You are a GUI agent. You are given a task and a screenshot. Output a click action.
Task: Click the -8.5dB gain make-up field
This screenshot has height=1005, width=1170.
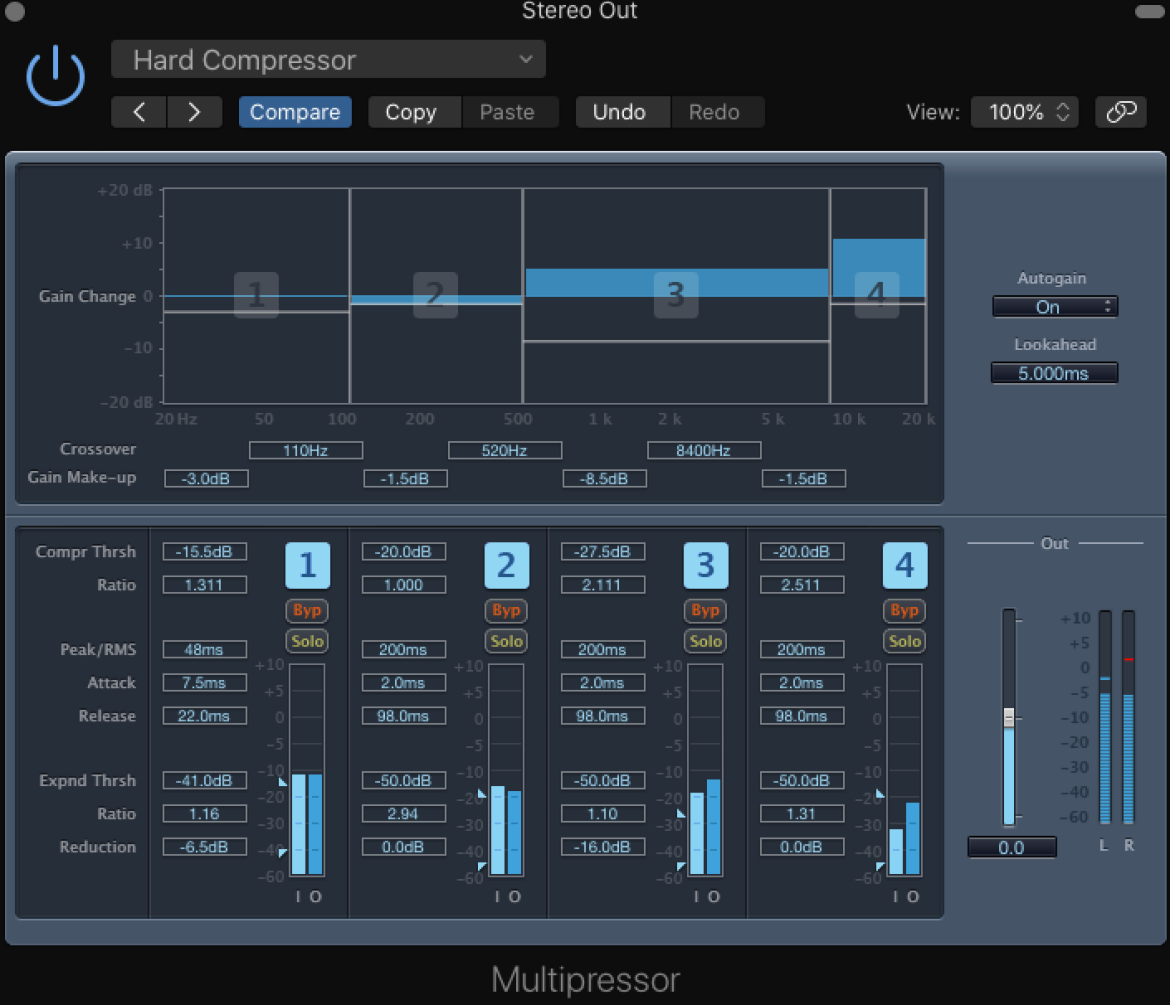tap(604, 479)
